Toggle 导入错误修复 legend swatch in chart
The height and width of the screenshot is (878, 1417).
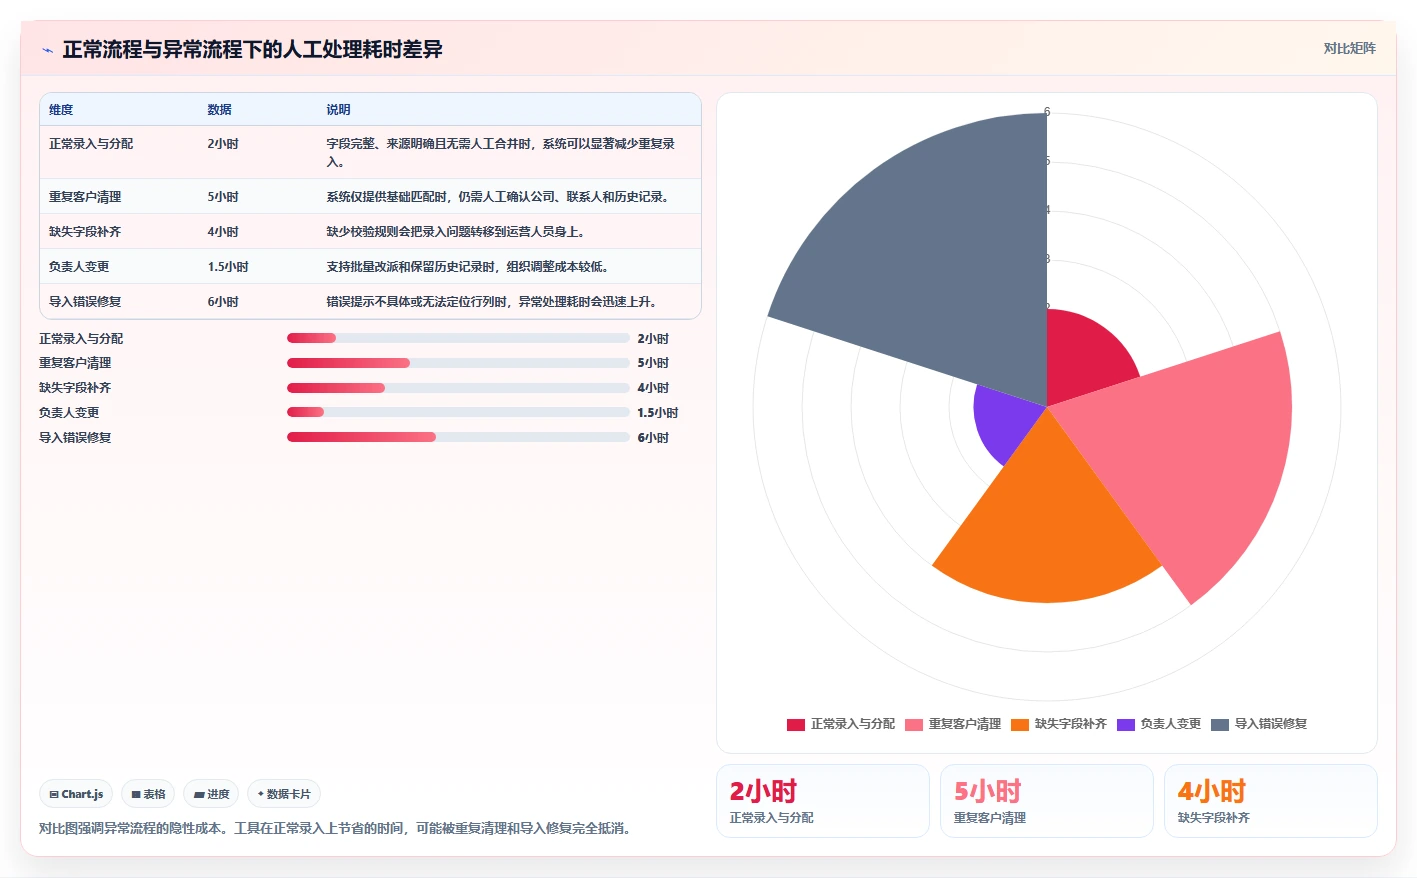tap(1220, 724)
